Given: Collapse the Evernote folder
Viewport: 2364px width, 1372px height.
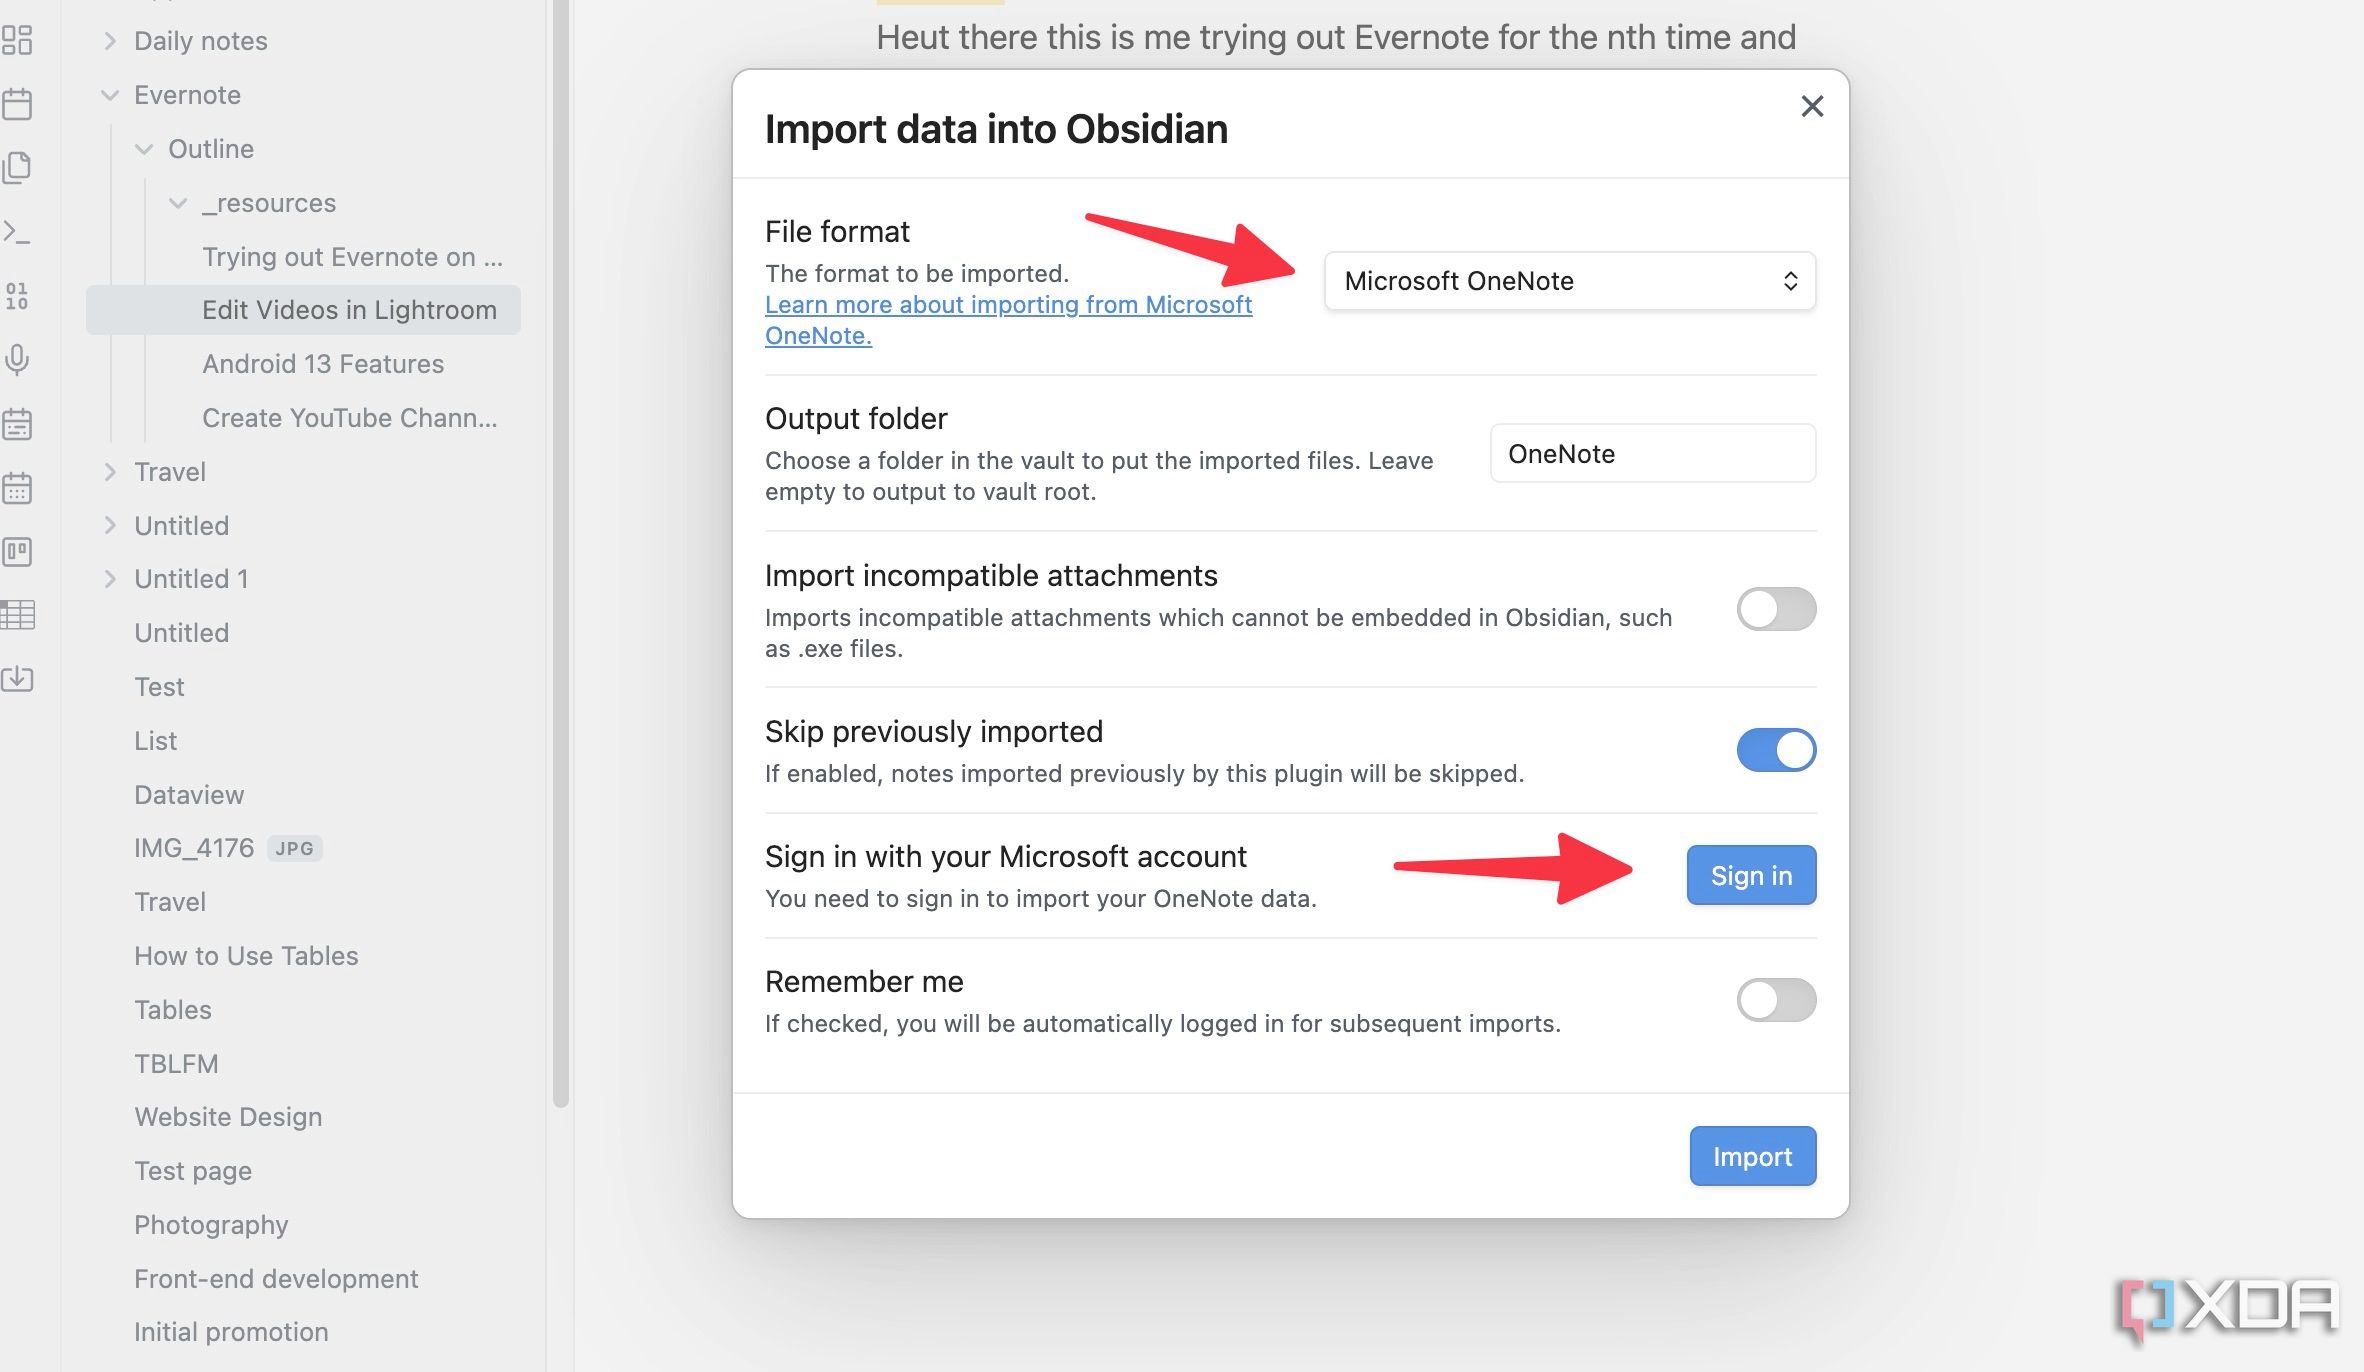Looking at the screenshot, I should coord(110,95).
